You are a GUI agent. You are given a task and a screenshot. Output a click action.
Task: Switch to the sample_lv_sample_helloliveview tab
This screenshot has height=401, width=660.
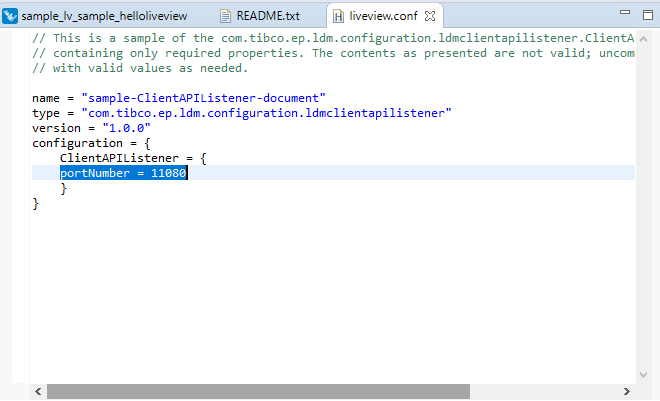click(x=104, y=16)
